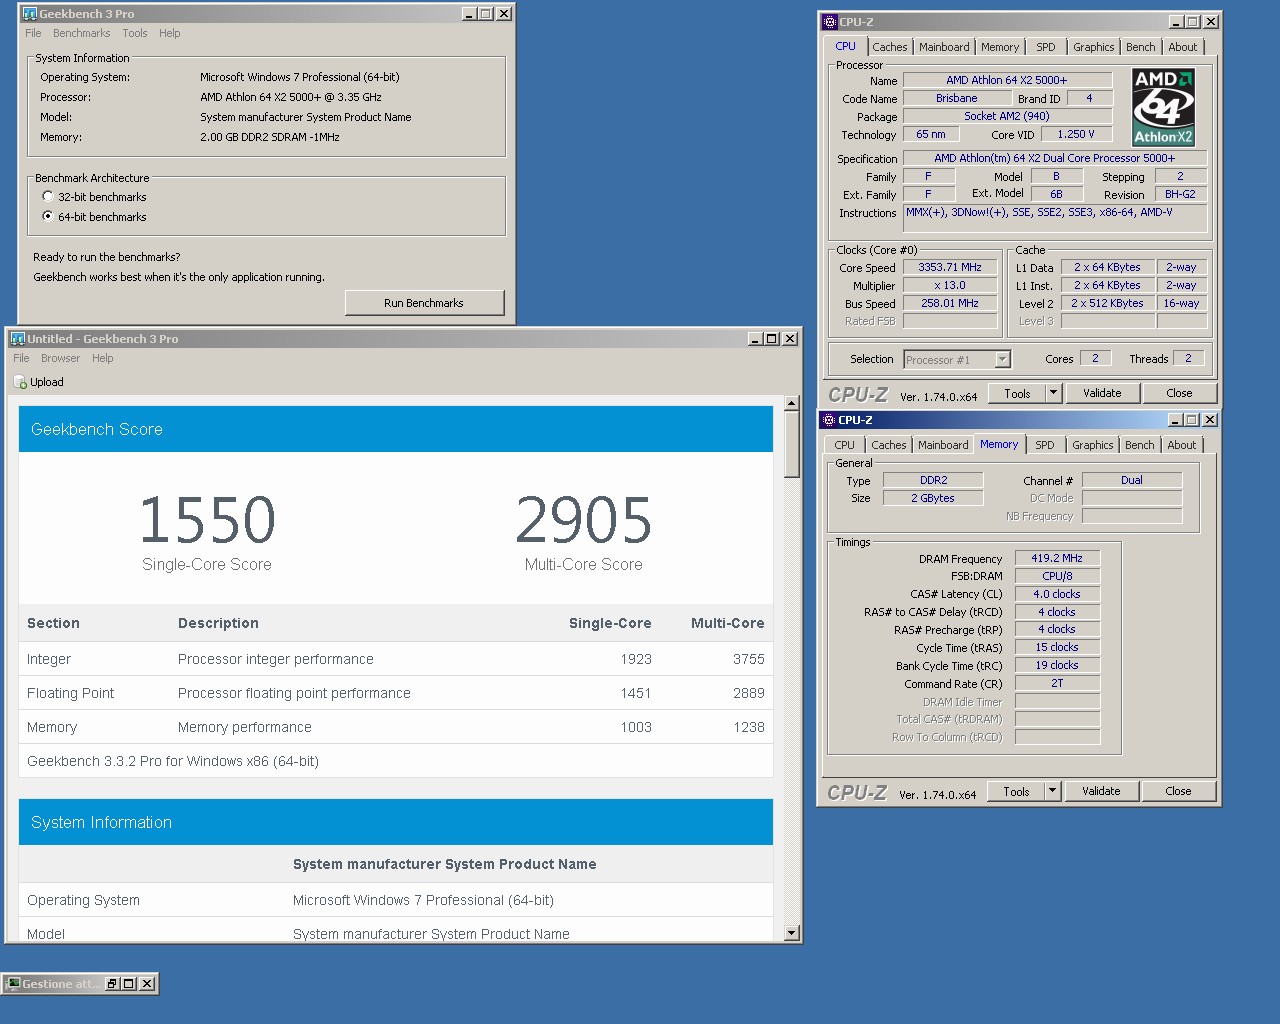The height and width of the screenshot is (1024, 1280).
Task: Maximize the minimized Gestione attività window
Action: pyautogui.click(x=129, y=984)
